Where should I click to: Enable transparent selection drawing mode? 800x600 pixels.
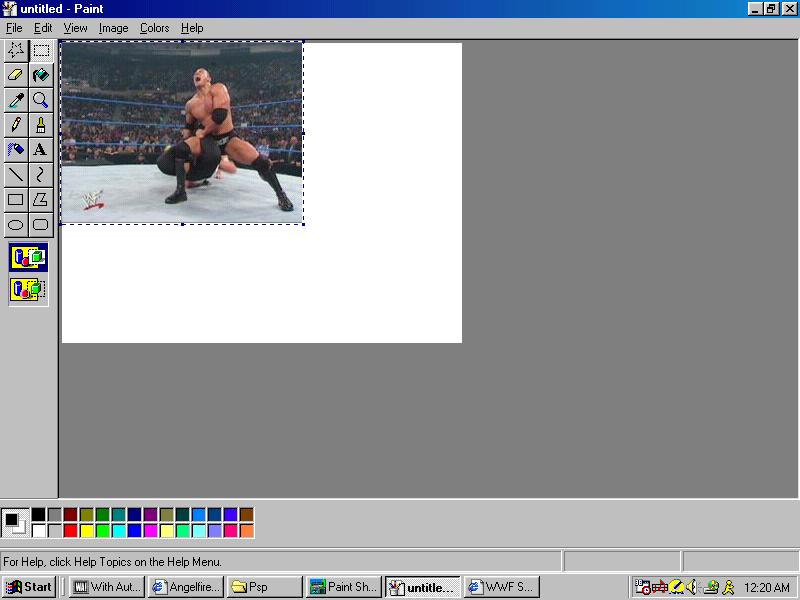point(28,290)
